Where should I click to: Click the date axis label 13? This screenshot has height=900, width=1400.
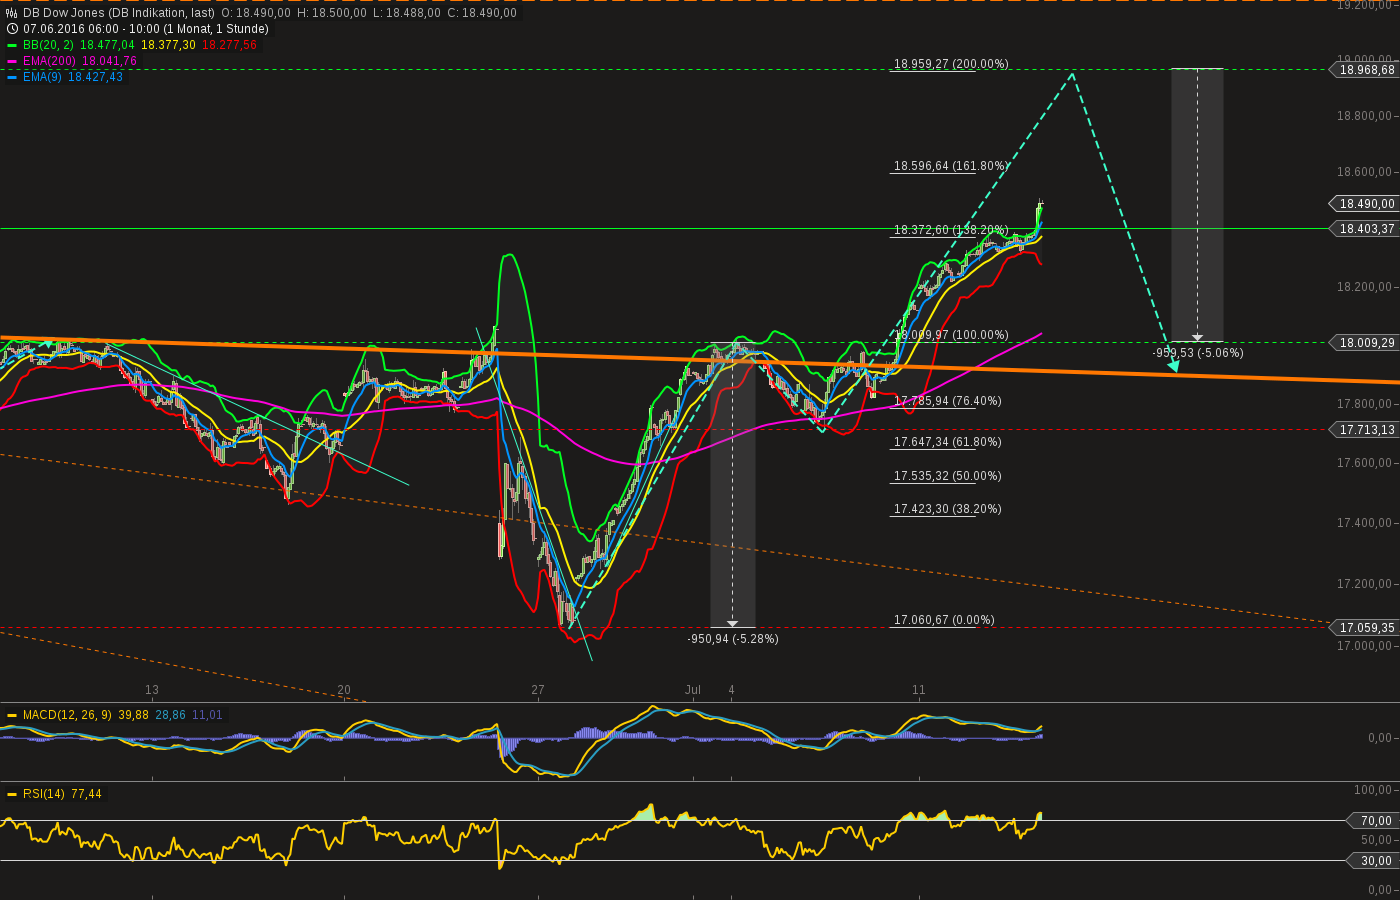point(152,690)
